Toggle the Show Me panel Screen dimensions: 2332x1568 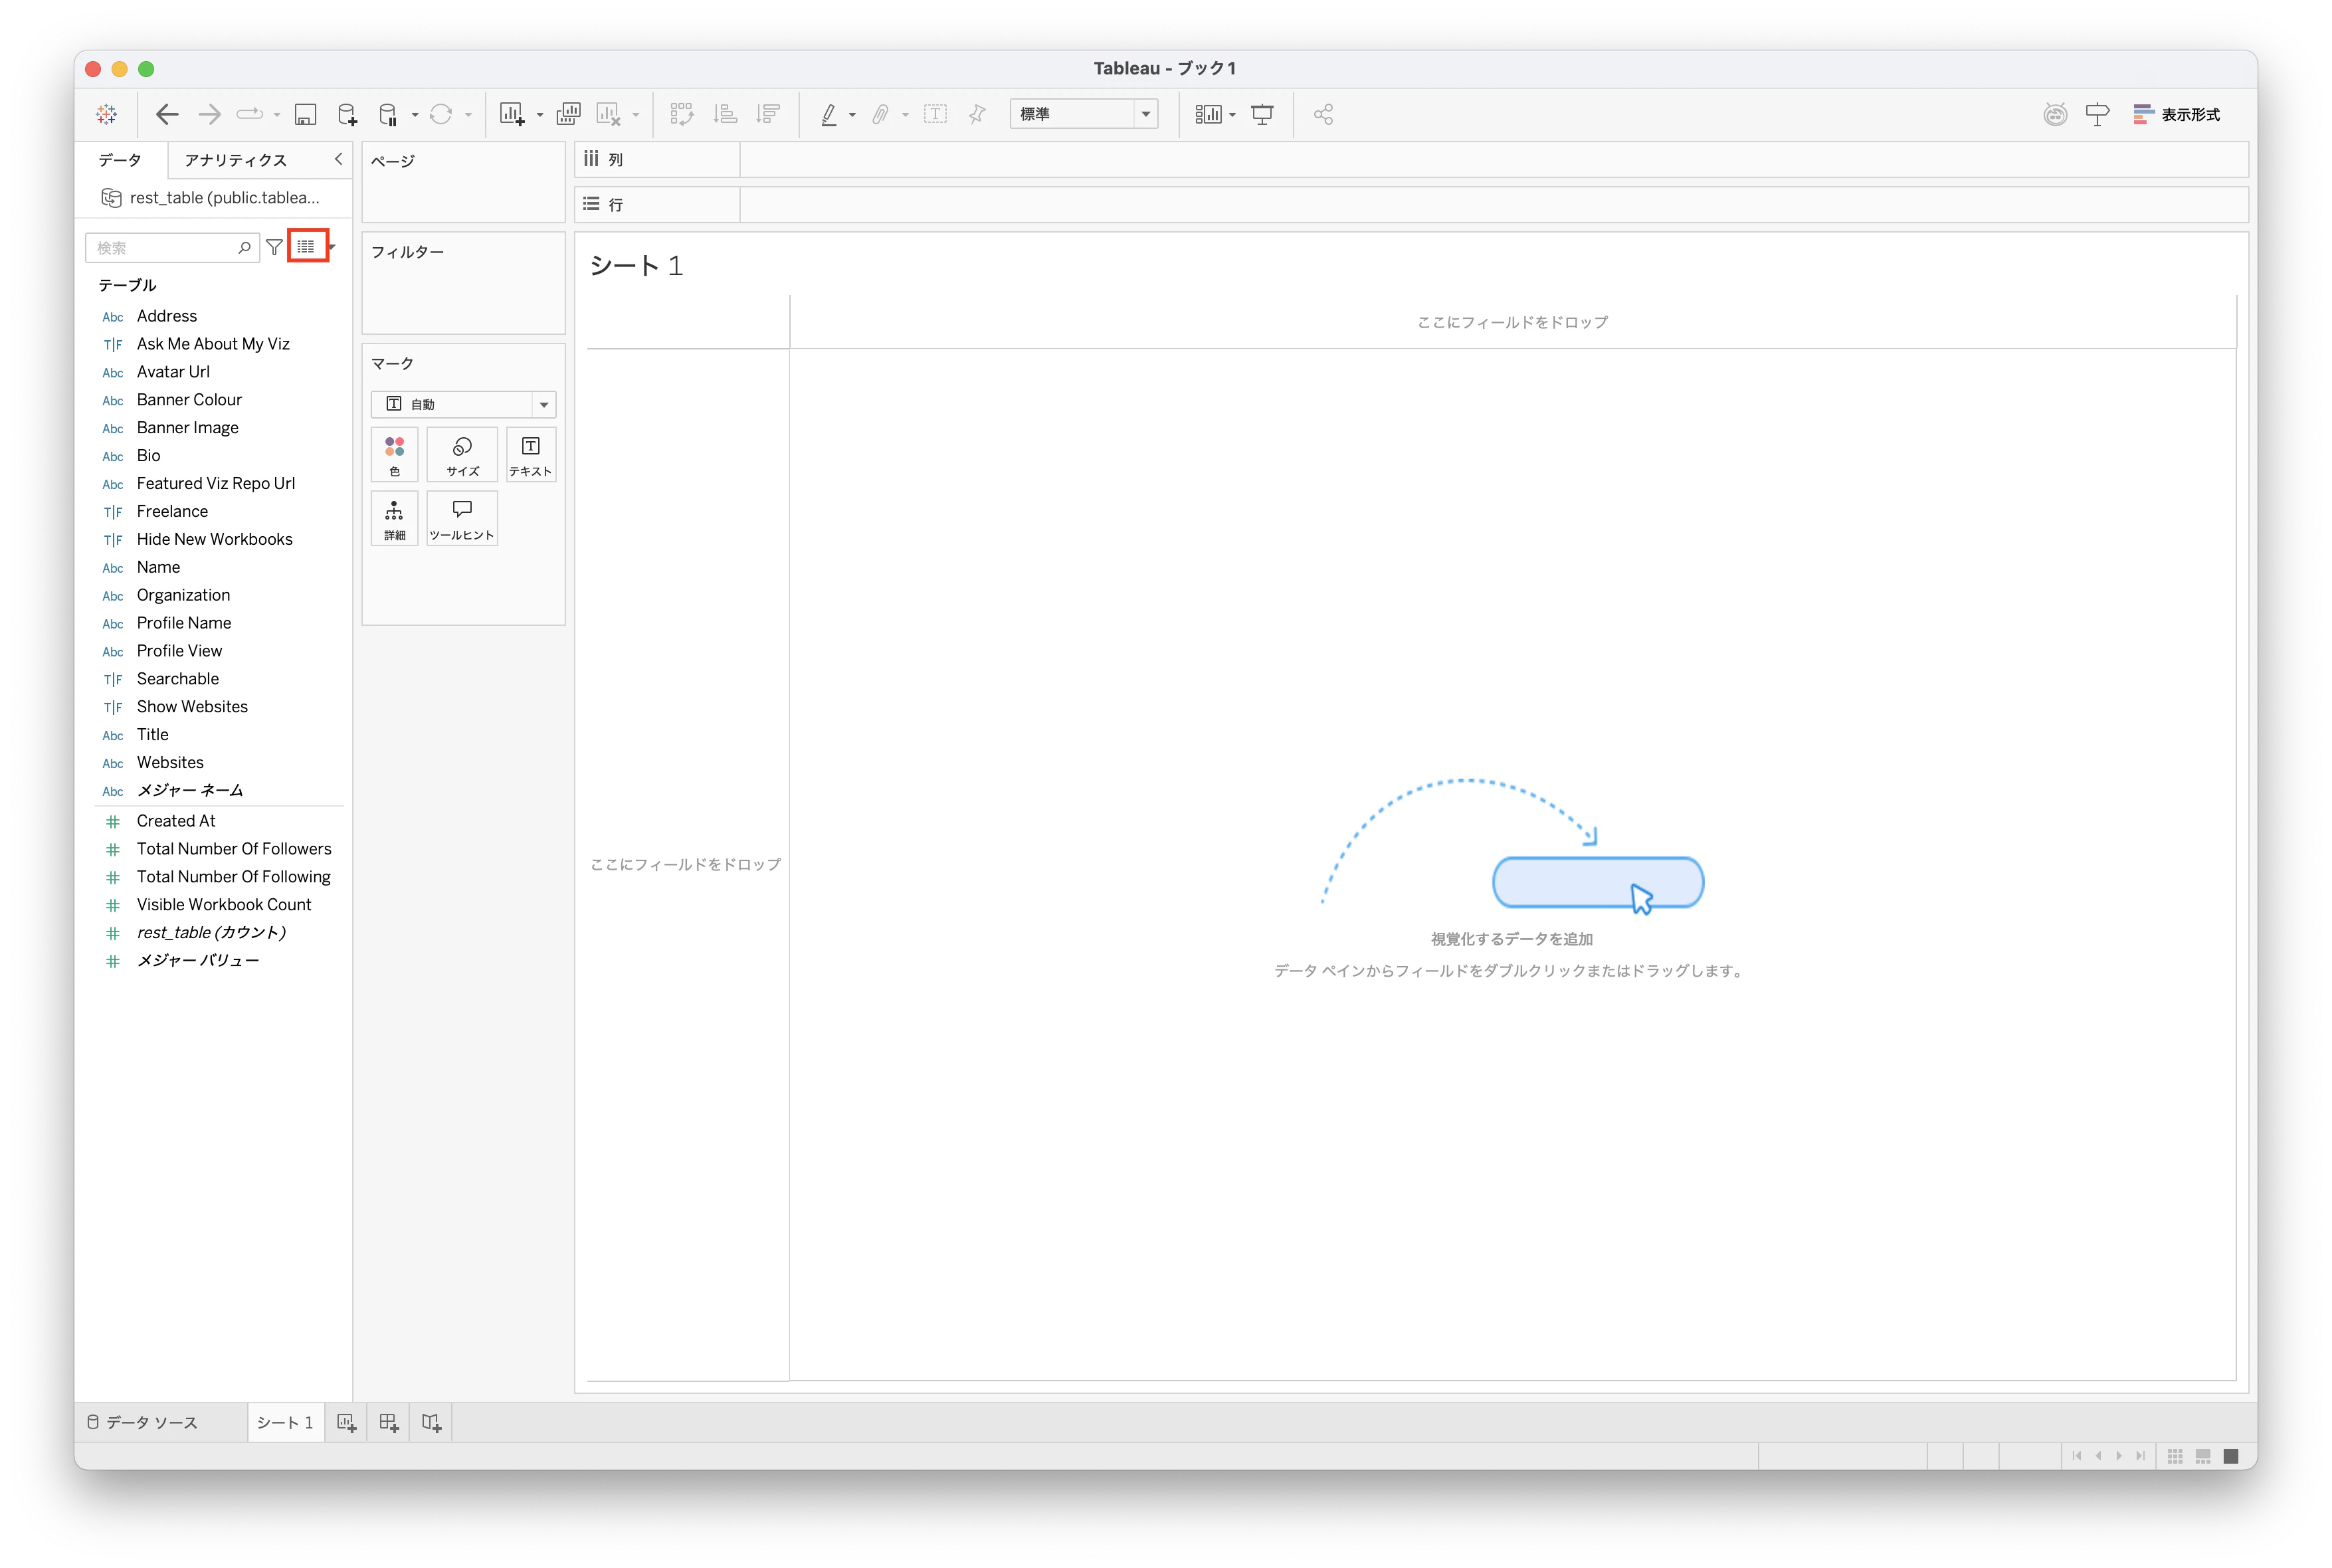(2177, 114)
